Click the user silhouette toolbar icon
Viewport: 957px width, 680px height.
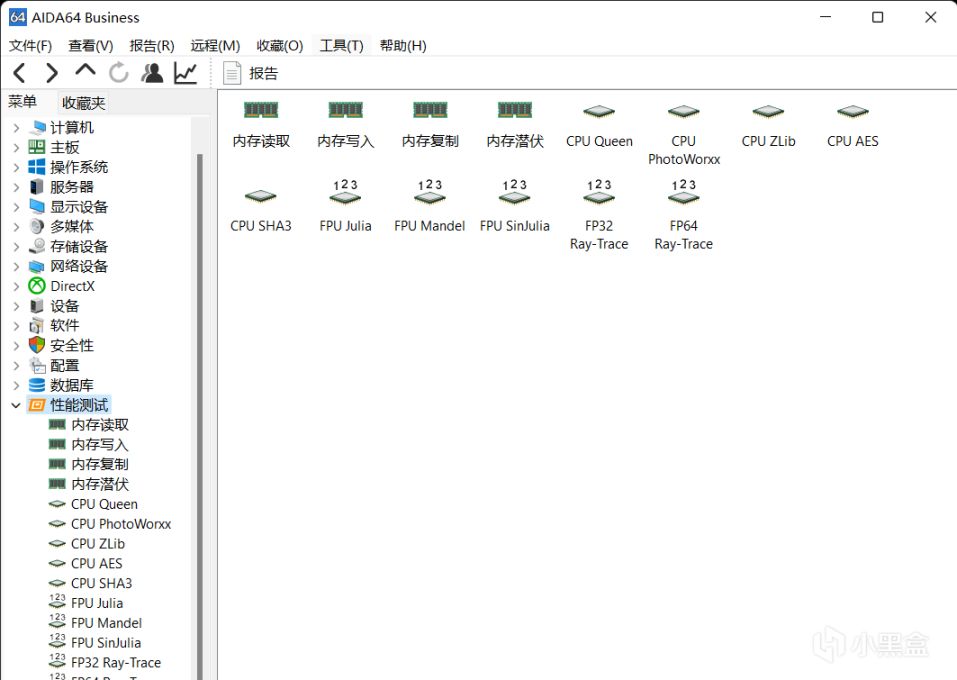[152, 73]
